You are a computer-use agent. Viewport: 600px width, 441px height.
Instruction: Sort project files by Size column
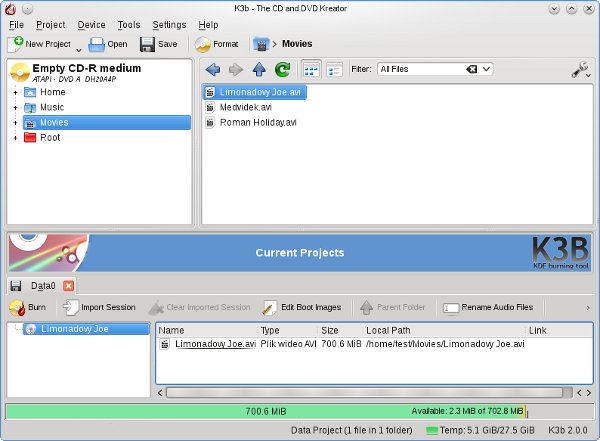click(x=341, y=330)
